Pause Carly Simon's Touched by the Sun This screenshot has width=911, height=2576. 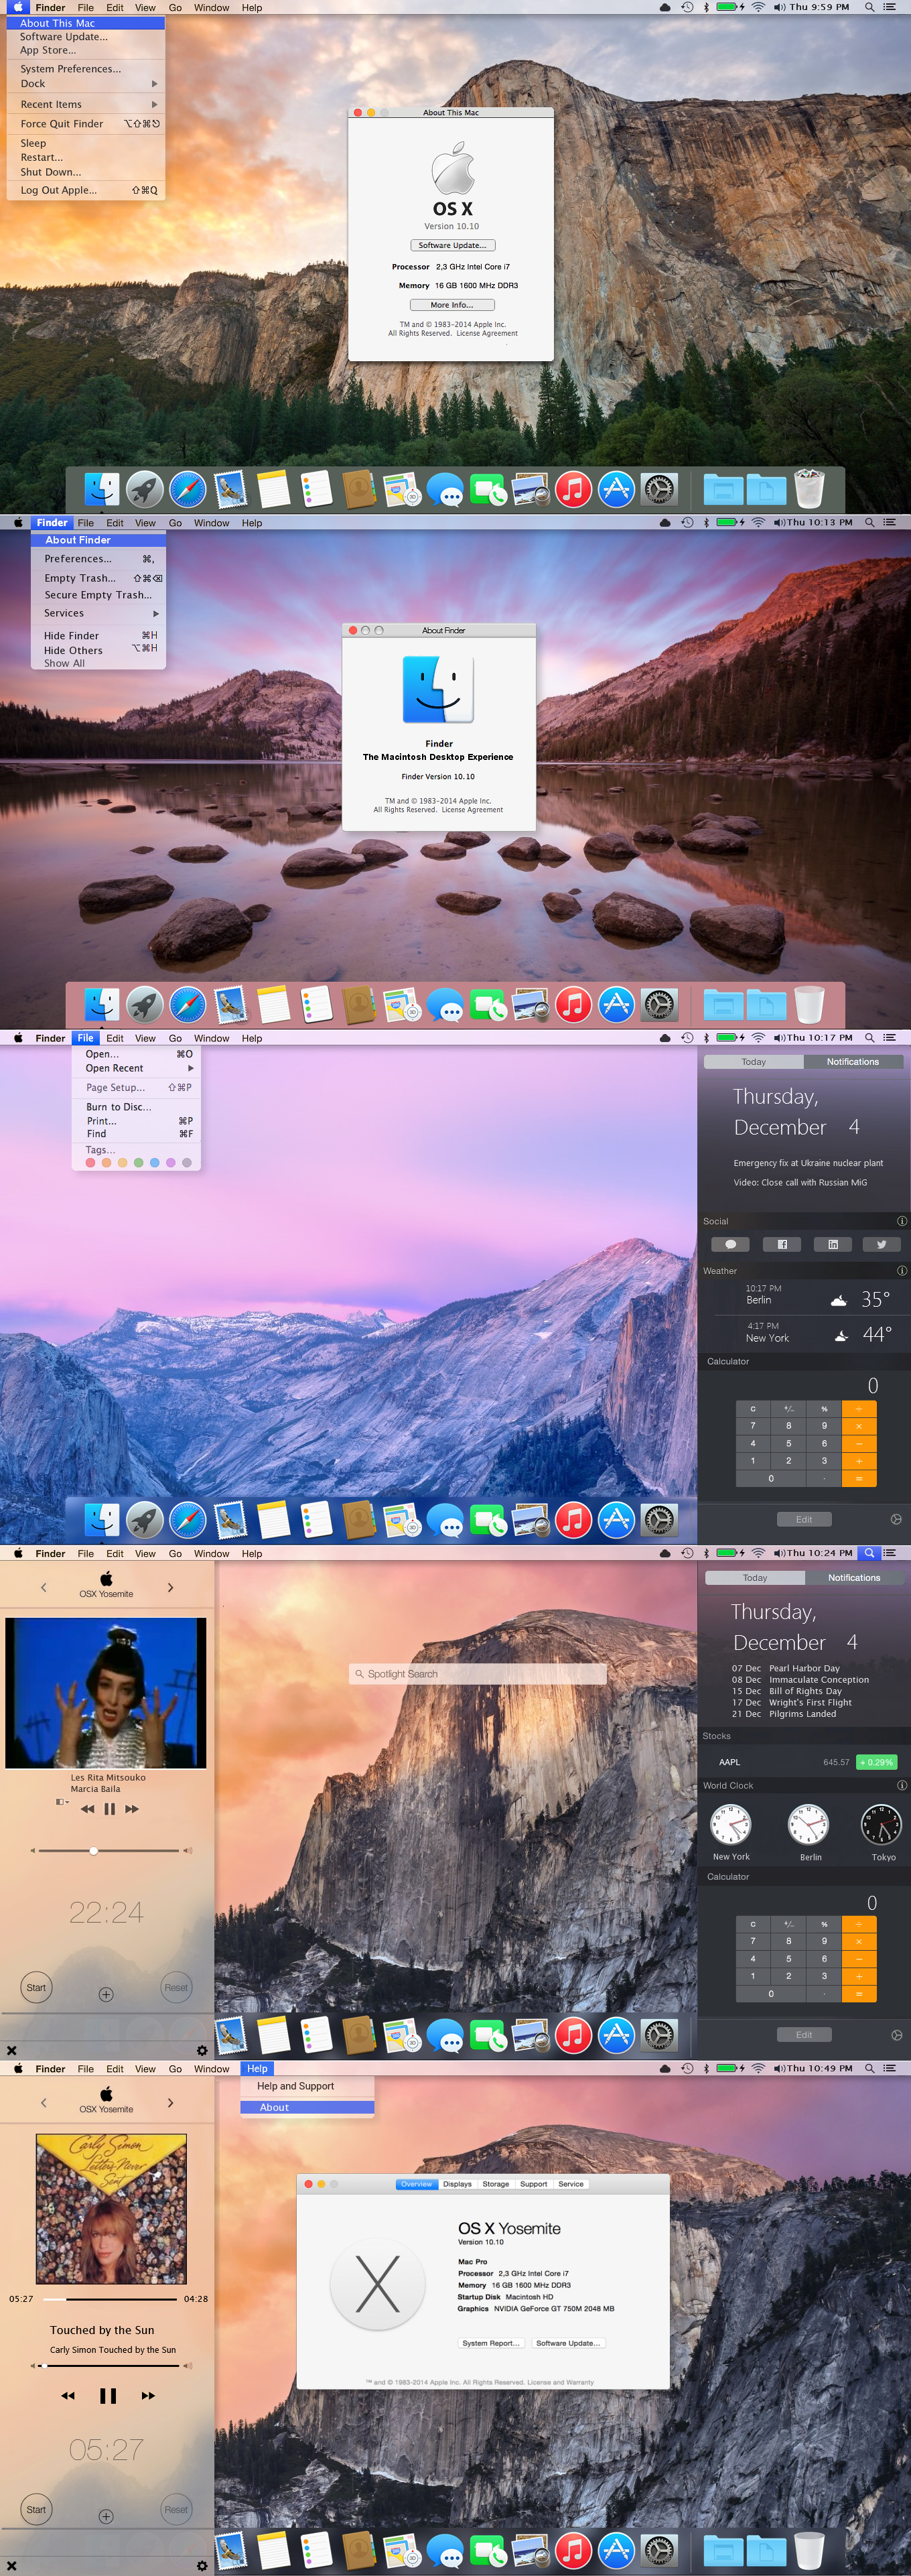coord(108,2395)
